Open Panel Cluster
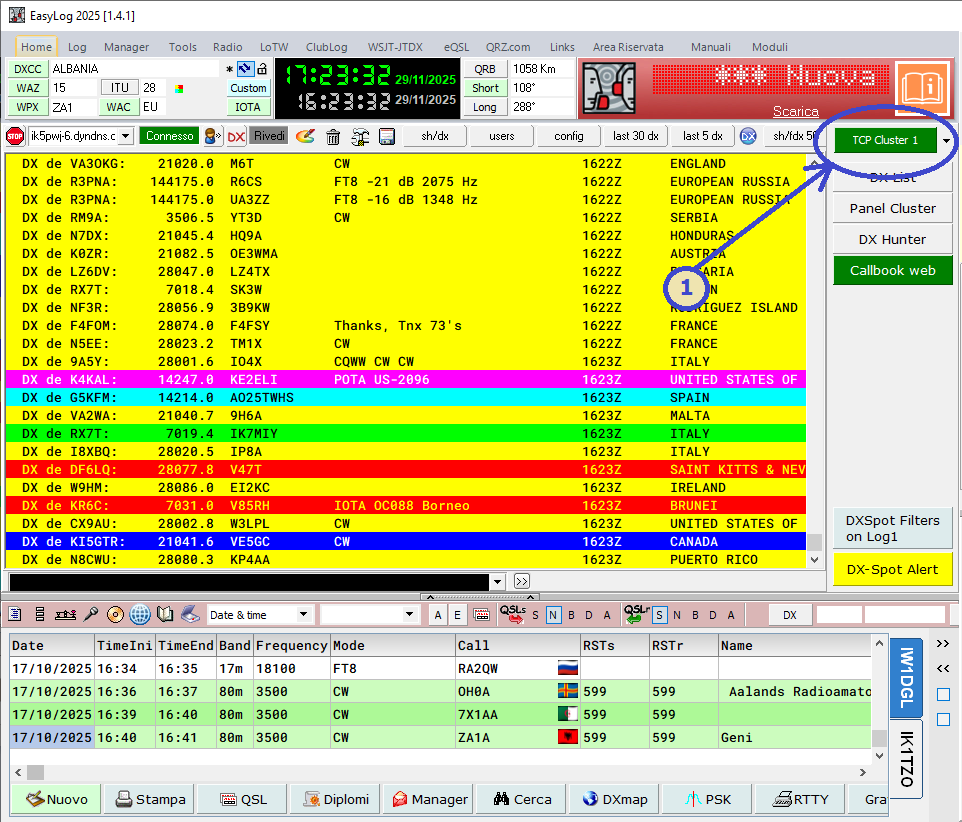This screenshot has width=962, height=822. [x=893, y=209]
